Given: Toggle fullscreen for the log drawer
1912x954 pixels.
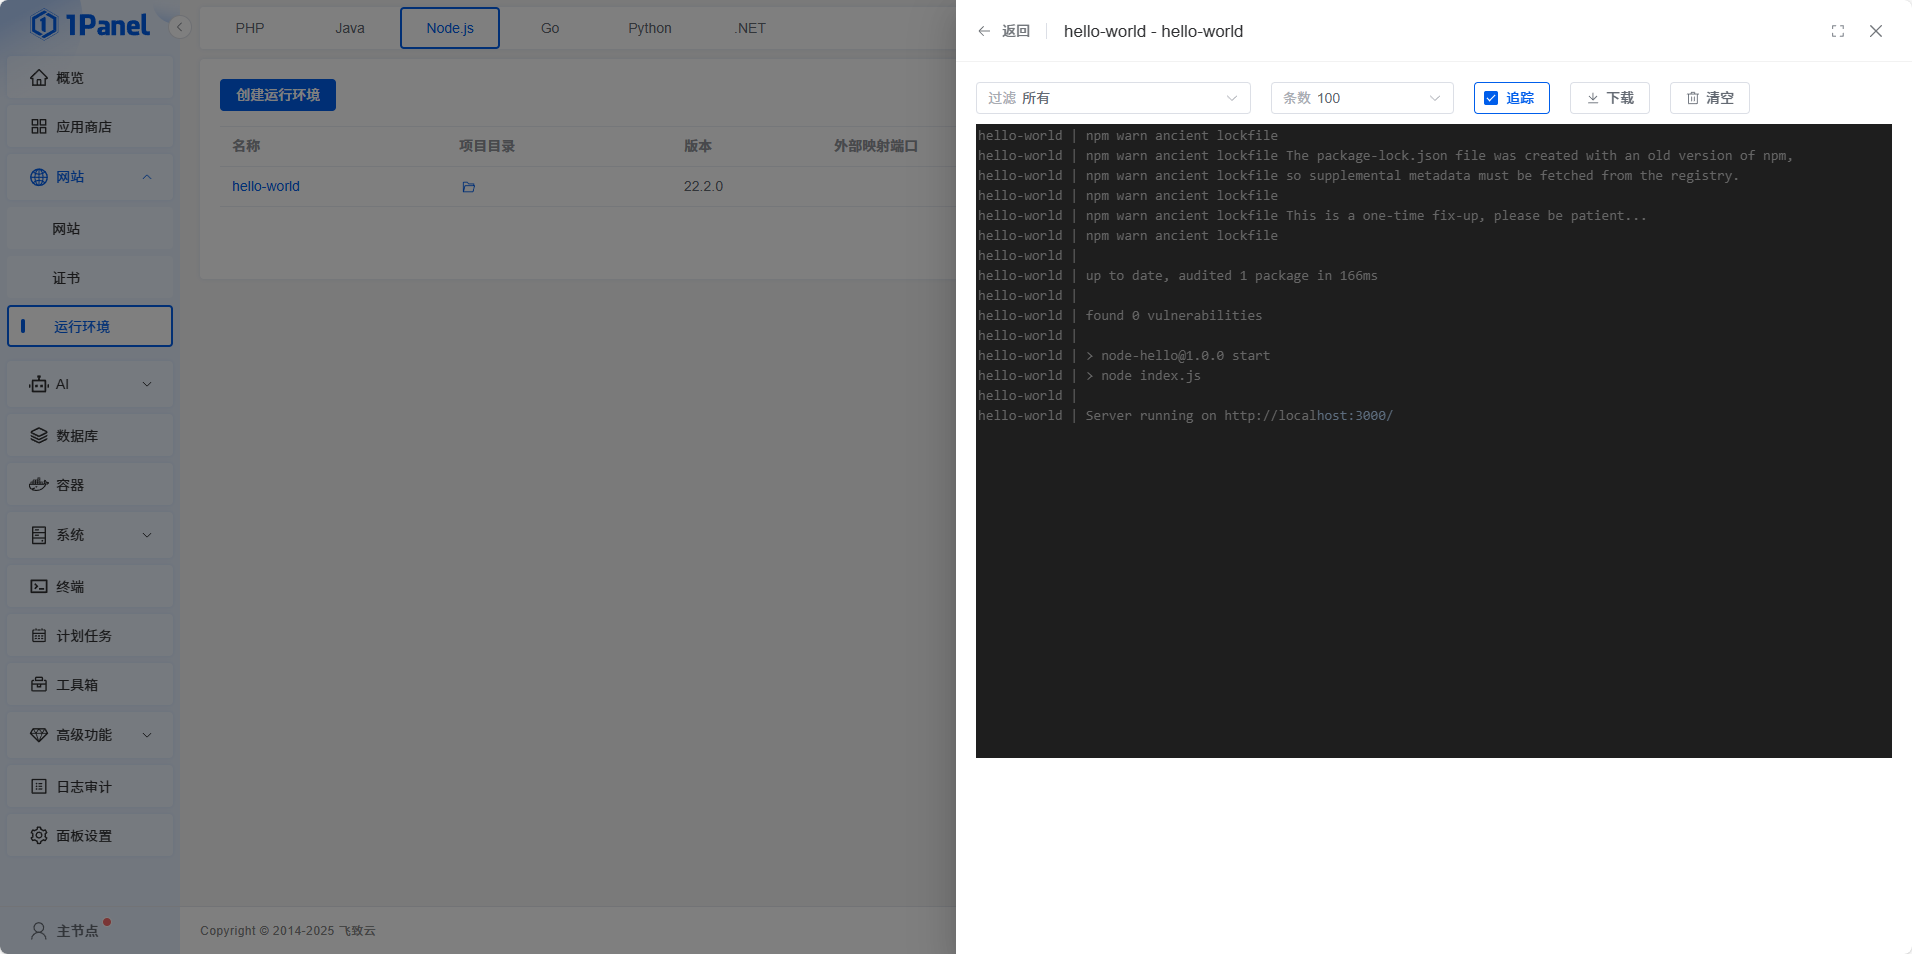Looking at the screenshot, I should pos(1838,31).
